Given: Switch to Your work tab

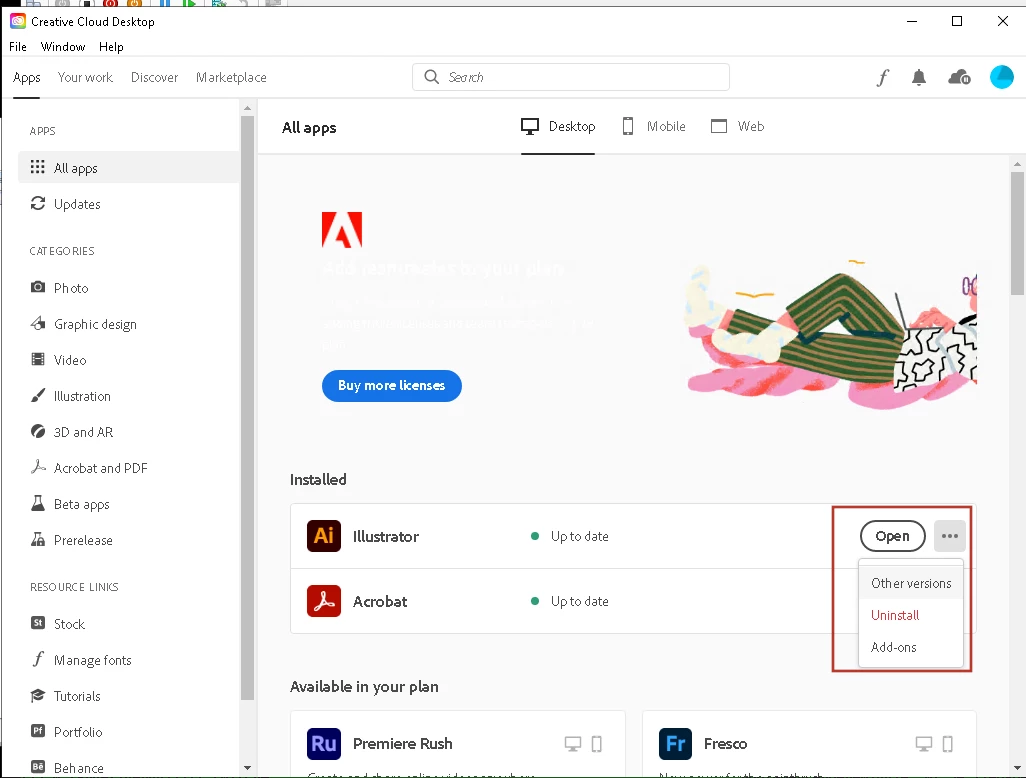Looking at the screenshot, I should [x=85, y=77].
